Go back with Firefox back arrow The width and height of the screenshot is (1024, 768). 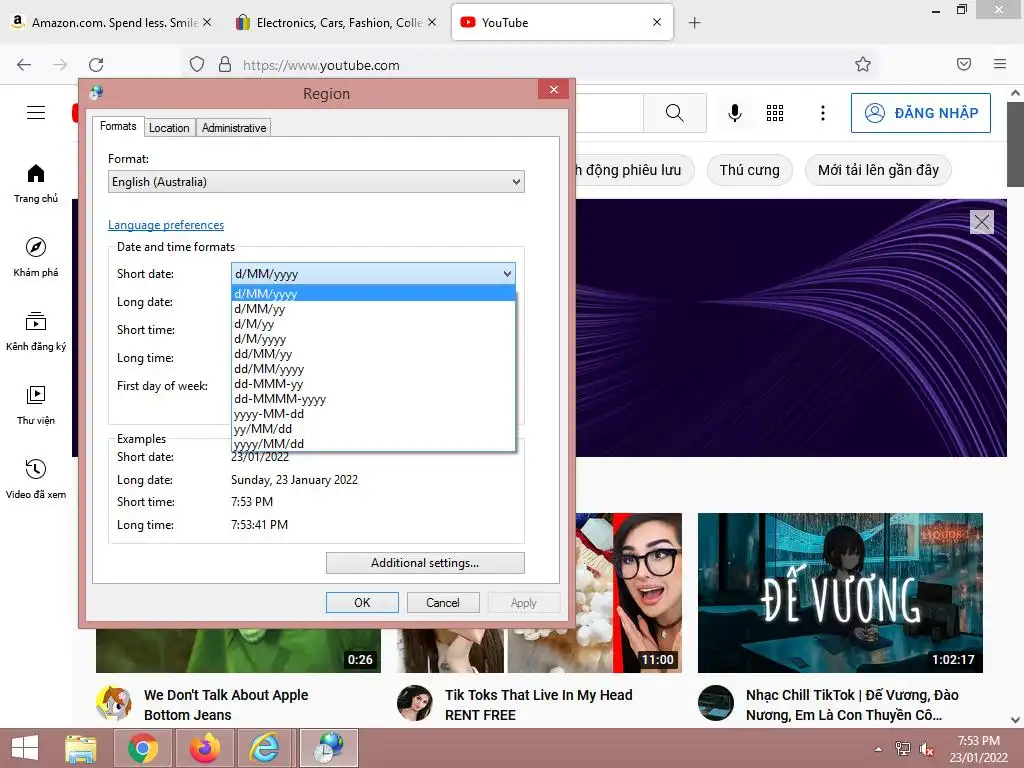tap(24, 65)
